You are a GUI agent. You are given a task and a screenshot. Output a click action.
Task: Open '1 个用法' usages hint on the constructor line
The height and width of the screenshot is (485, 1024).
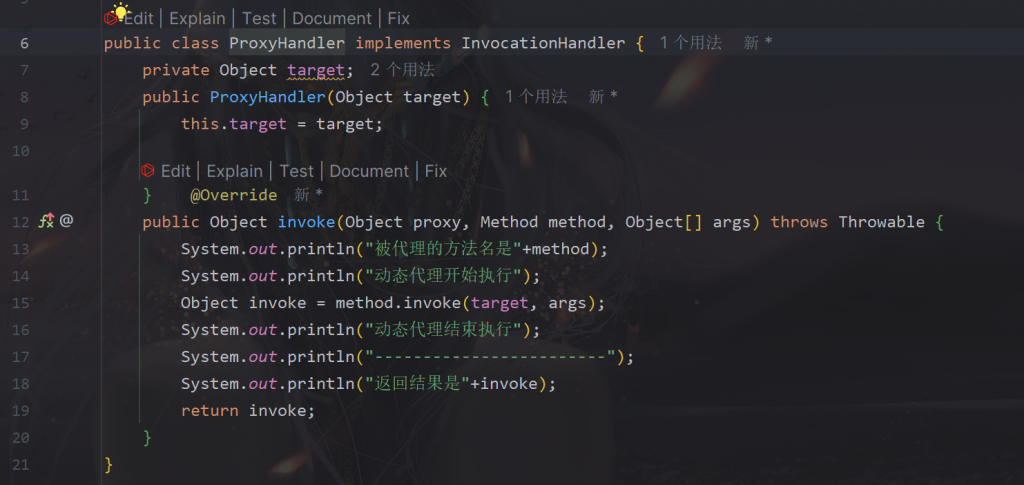[x=536, y=96]
